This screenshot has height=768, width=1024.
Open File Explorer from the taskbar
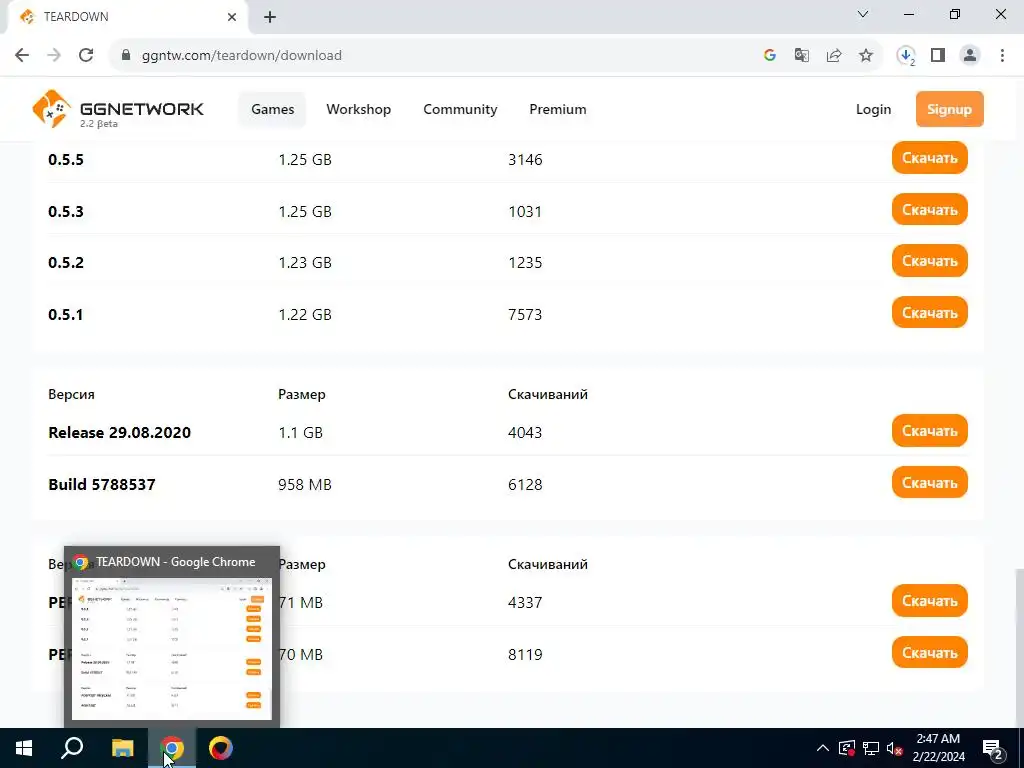122,748
